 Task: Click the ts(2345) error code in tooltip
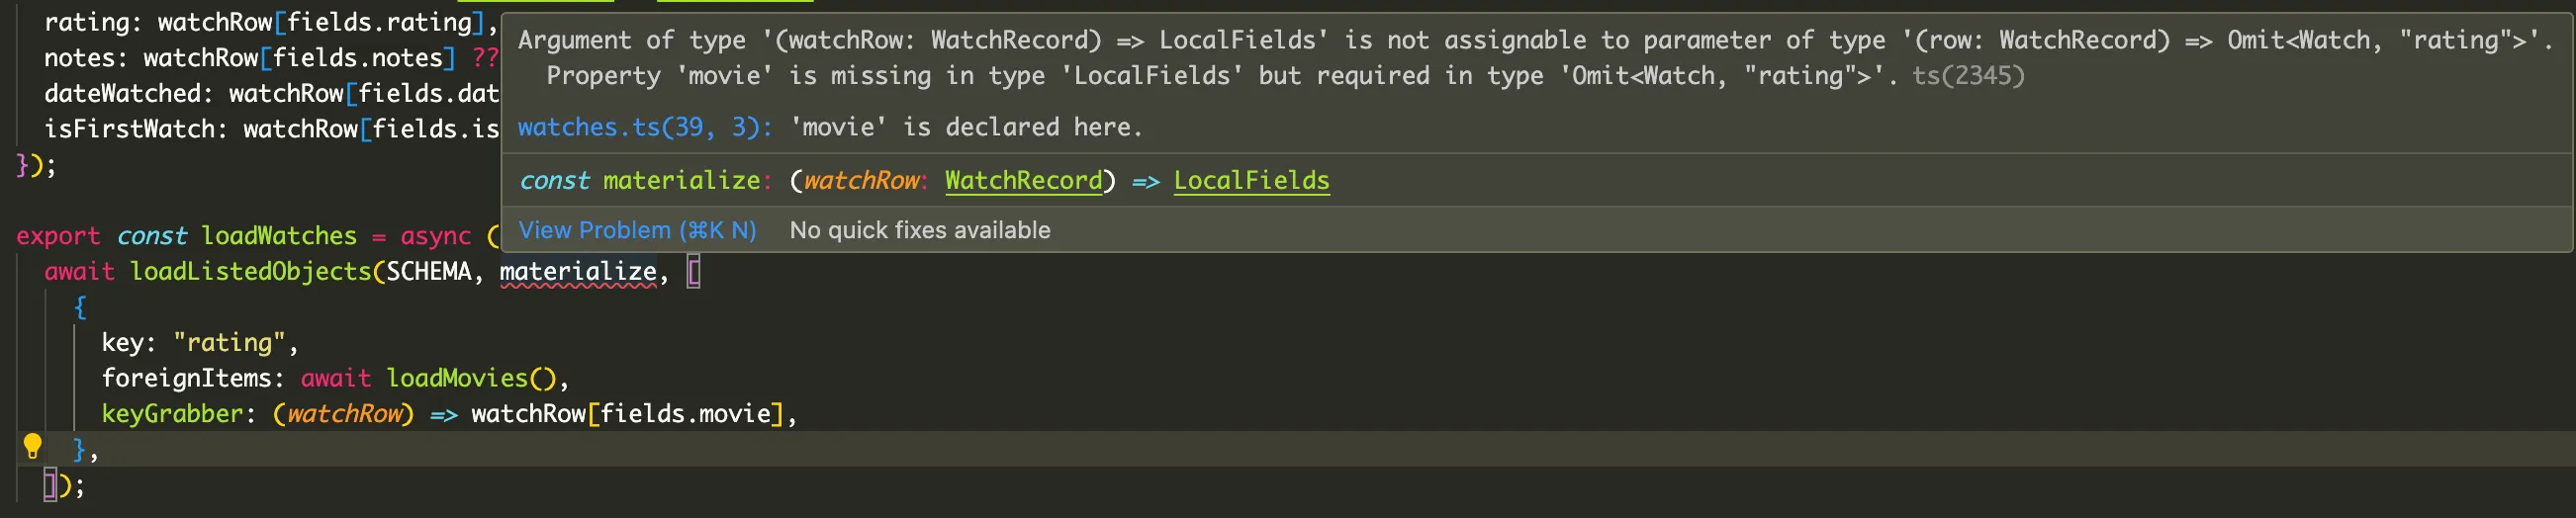point(1967,76)
